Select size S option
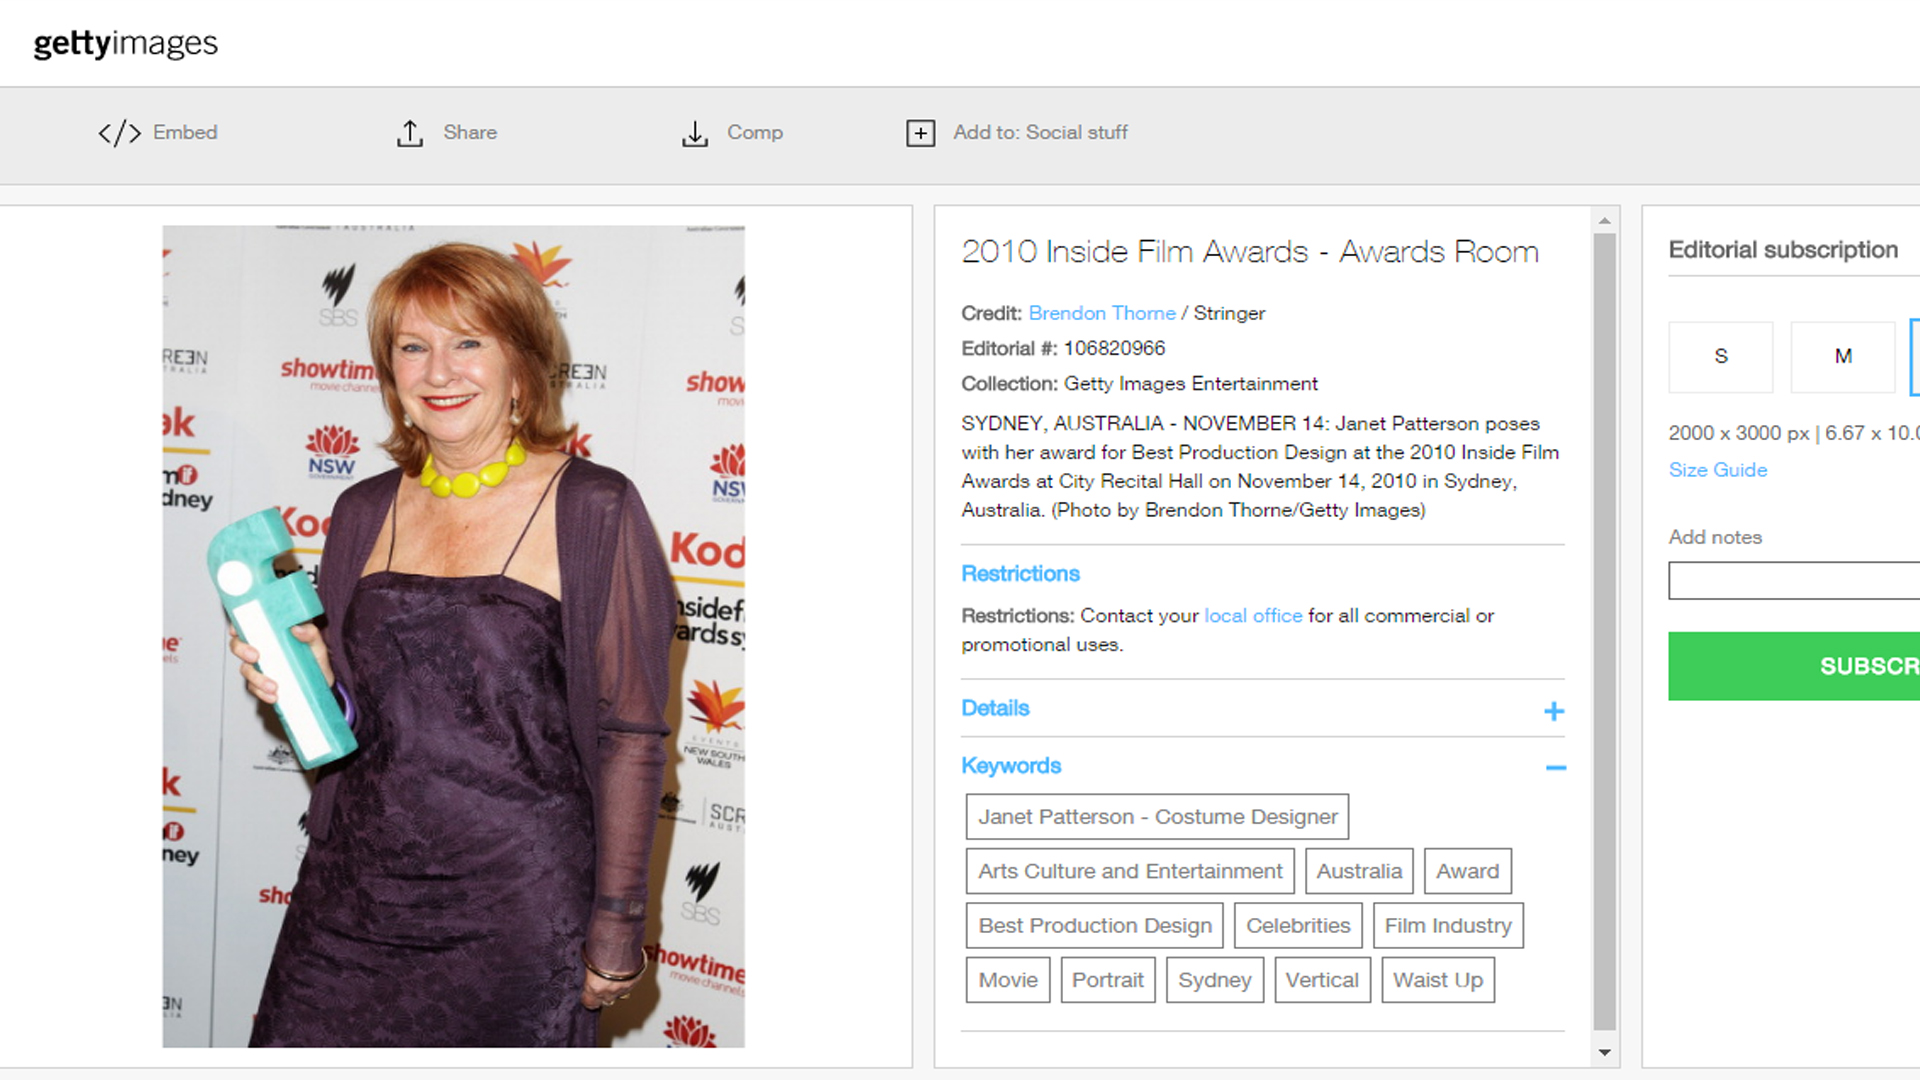Screen dimensions: 1920x1080 (x=1720, y=356)
